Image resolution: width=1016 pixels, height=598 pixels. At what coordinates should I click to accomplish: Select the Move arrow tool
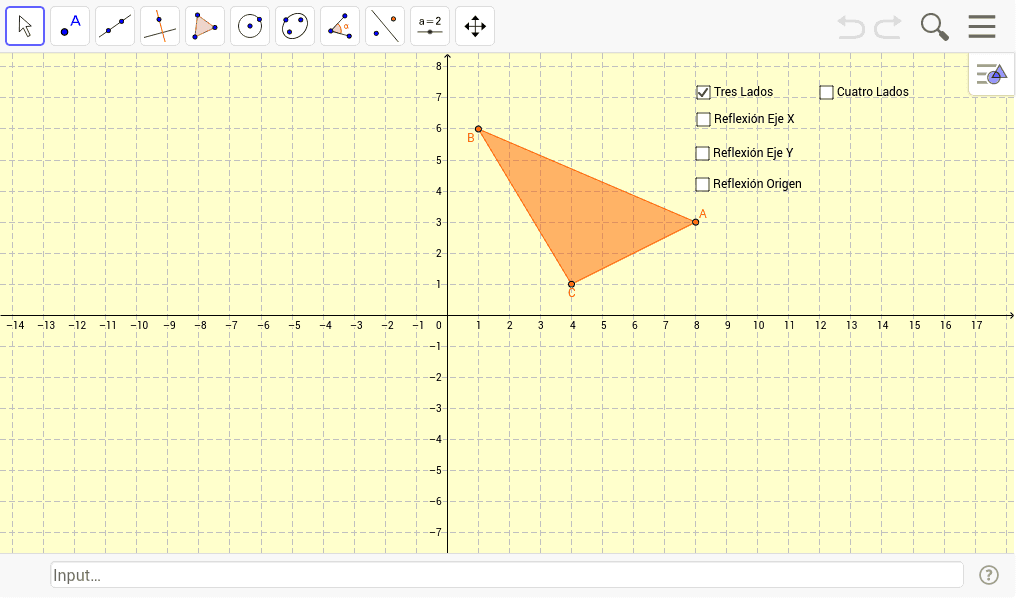(25, 27)
